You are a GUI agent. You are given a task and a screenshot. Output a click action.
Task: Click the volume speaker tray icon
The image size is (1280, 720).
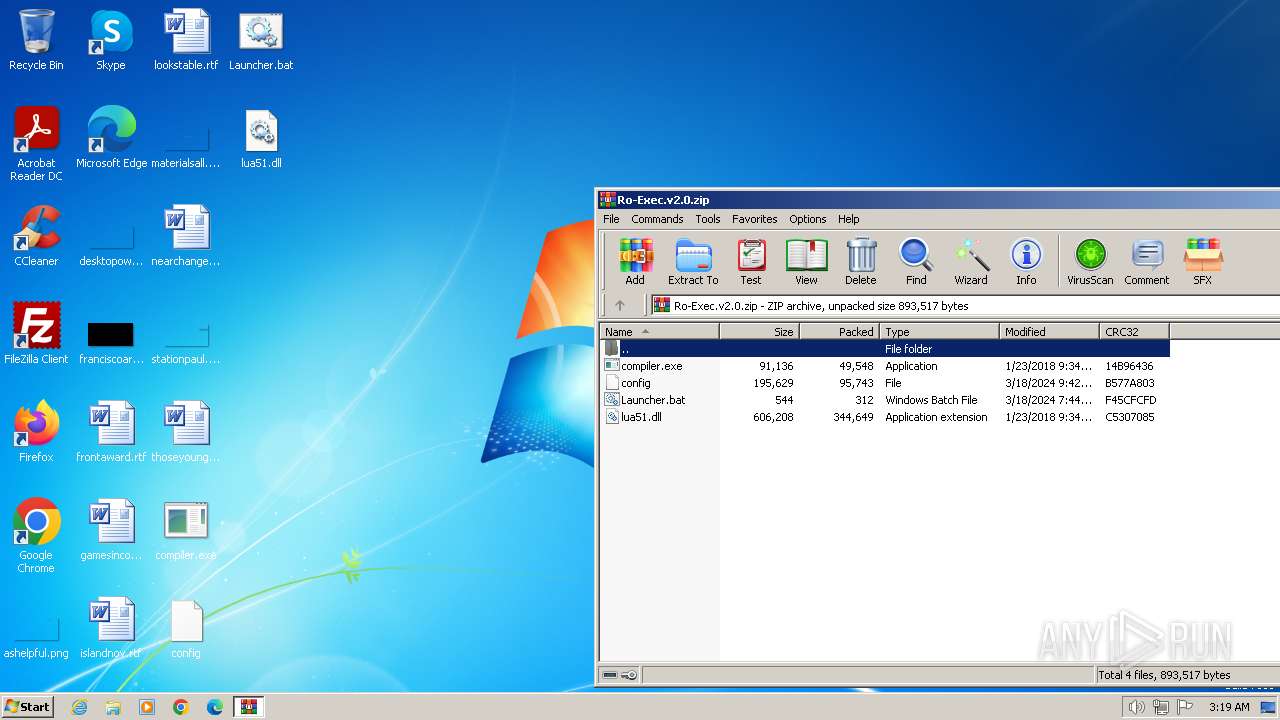(1136, 707)
